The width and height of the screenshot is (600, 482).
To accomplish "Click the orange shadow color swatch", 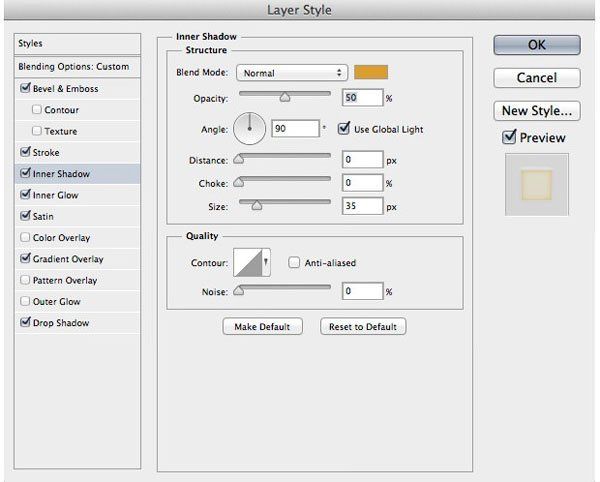I will click(x=371, y=72).
